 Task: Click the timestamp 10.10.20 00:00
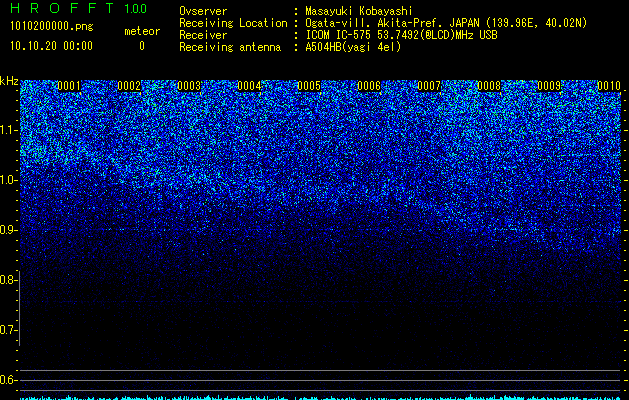click(52, 46)
